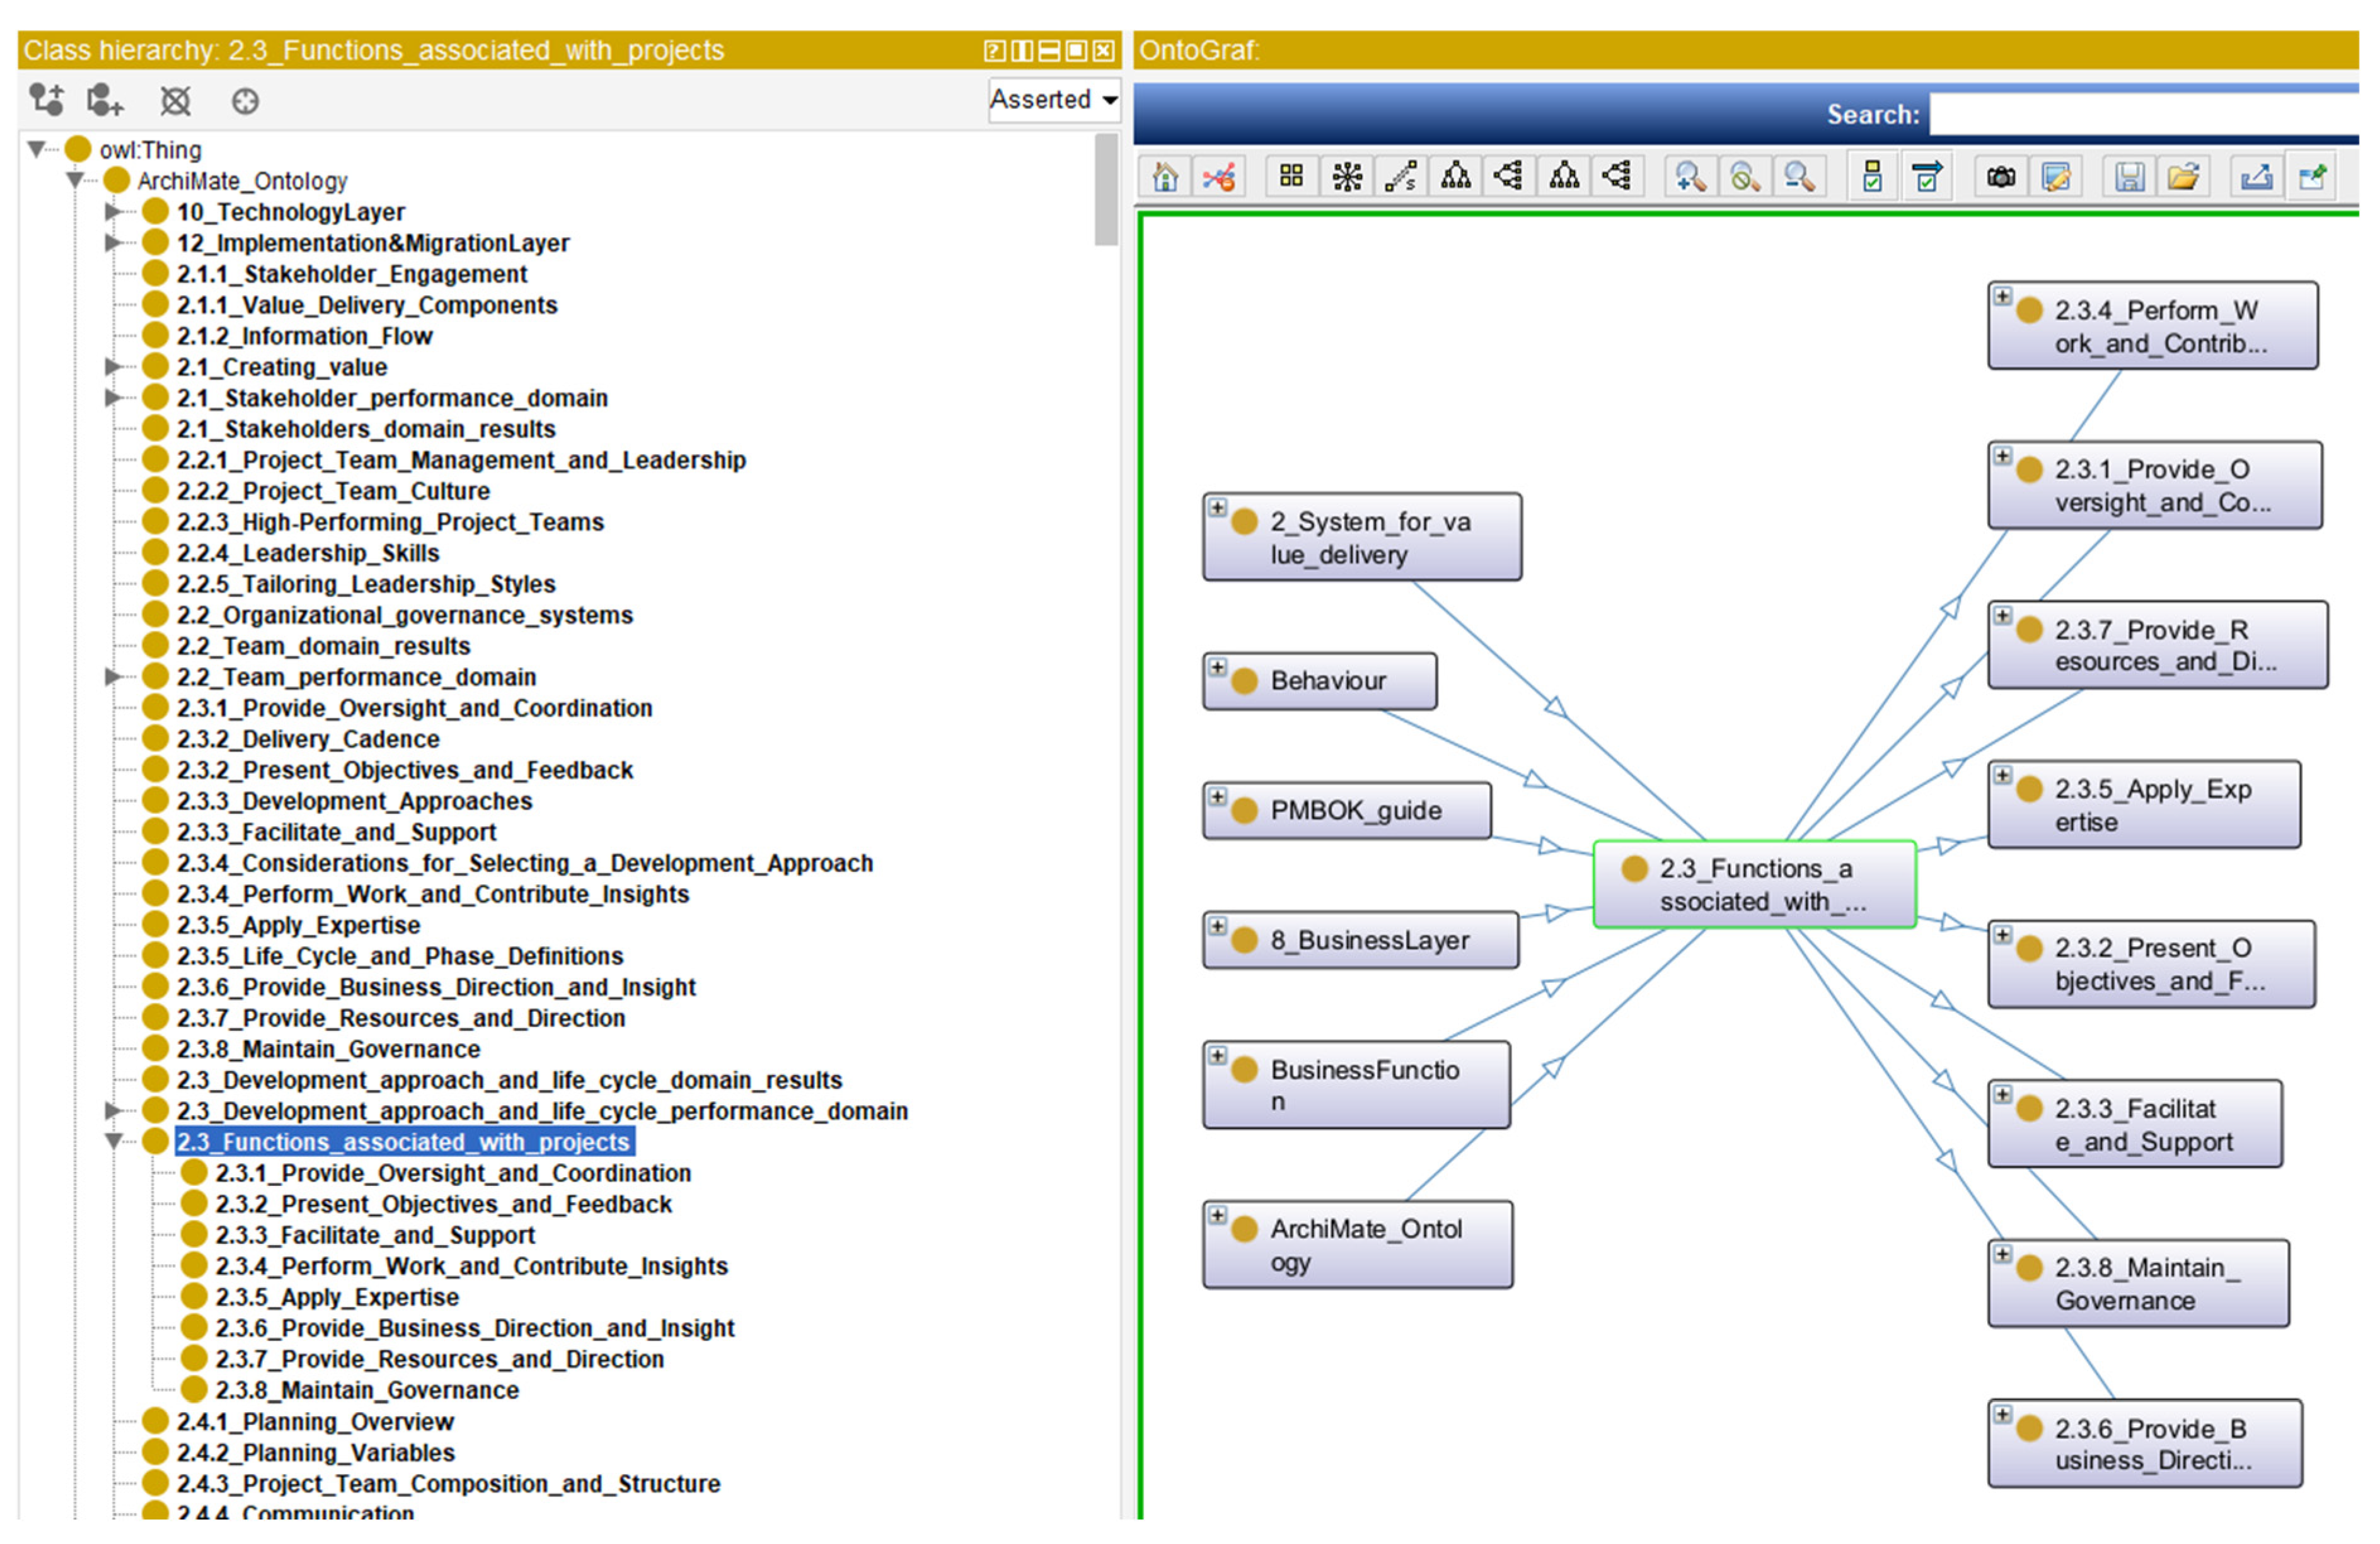Expand the 10_TechnologyLayer tree node
This screenshot has width=2380, height=1544.
pyautogui.click(x=113, y=212)
